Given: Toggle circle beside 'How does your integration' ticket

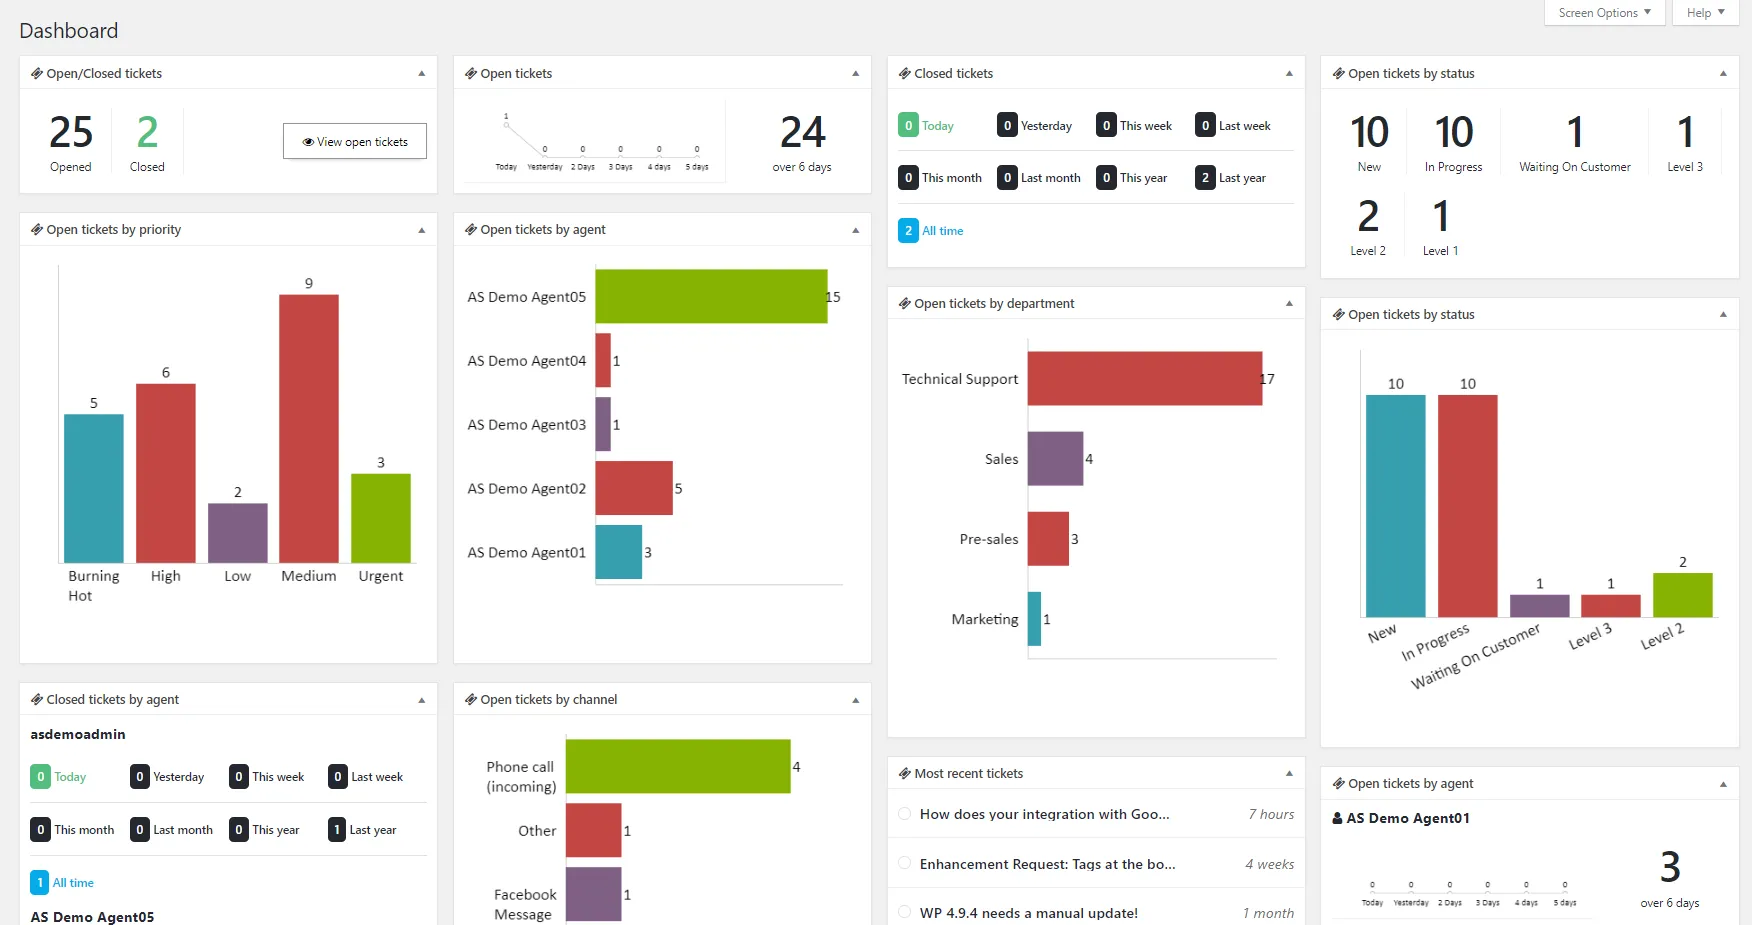Looking at the screenshot, I should 905,814.
